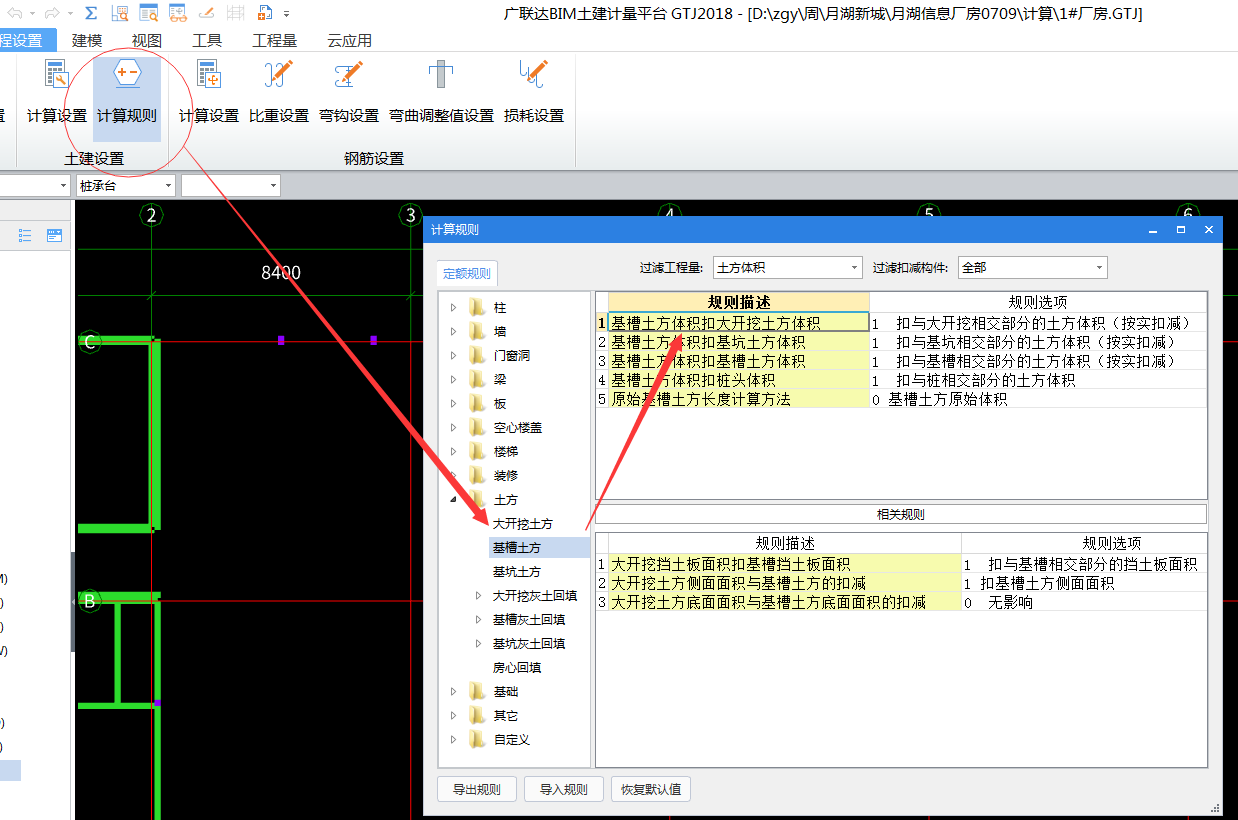Open 计算设置 under the 钢筋设置 group
Image resolution: width=1238 pixels, height=820 pixels.
point(209,93)
